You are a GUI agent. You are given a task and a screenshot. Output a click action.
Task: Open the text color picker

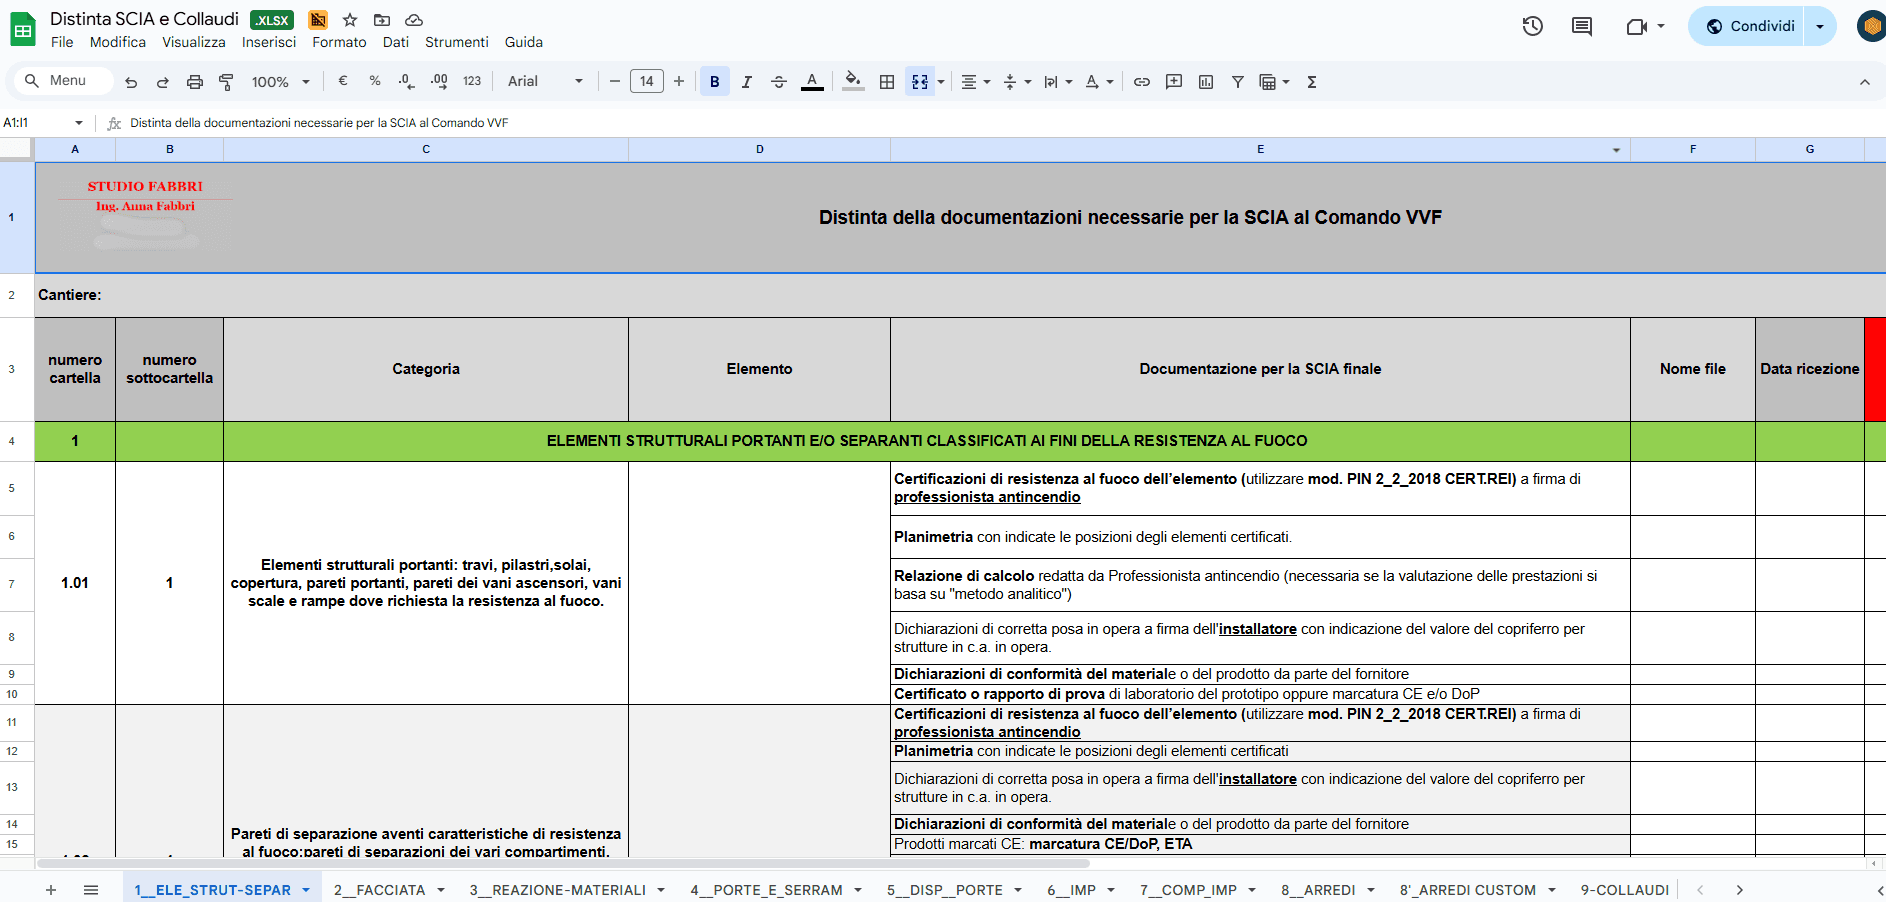812,81
